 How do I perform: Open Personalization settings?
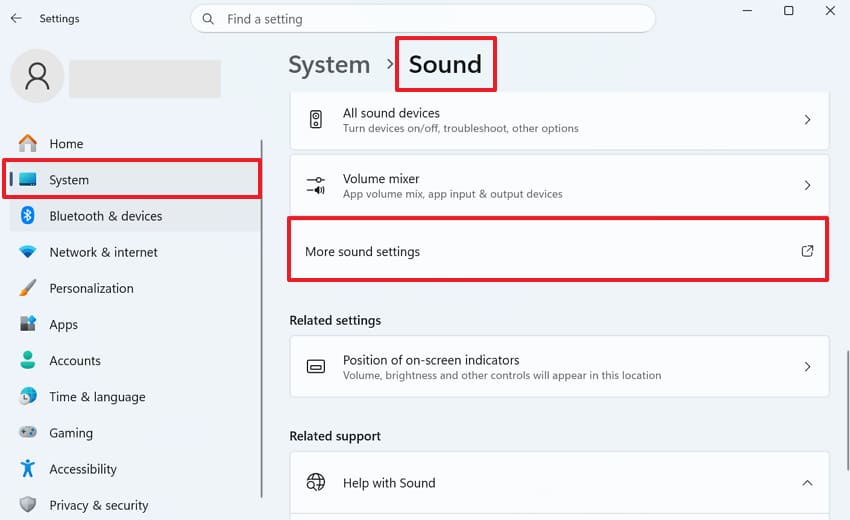pyautogui.click(x=134, y=288)
